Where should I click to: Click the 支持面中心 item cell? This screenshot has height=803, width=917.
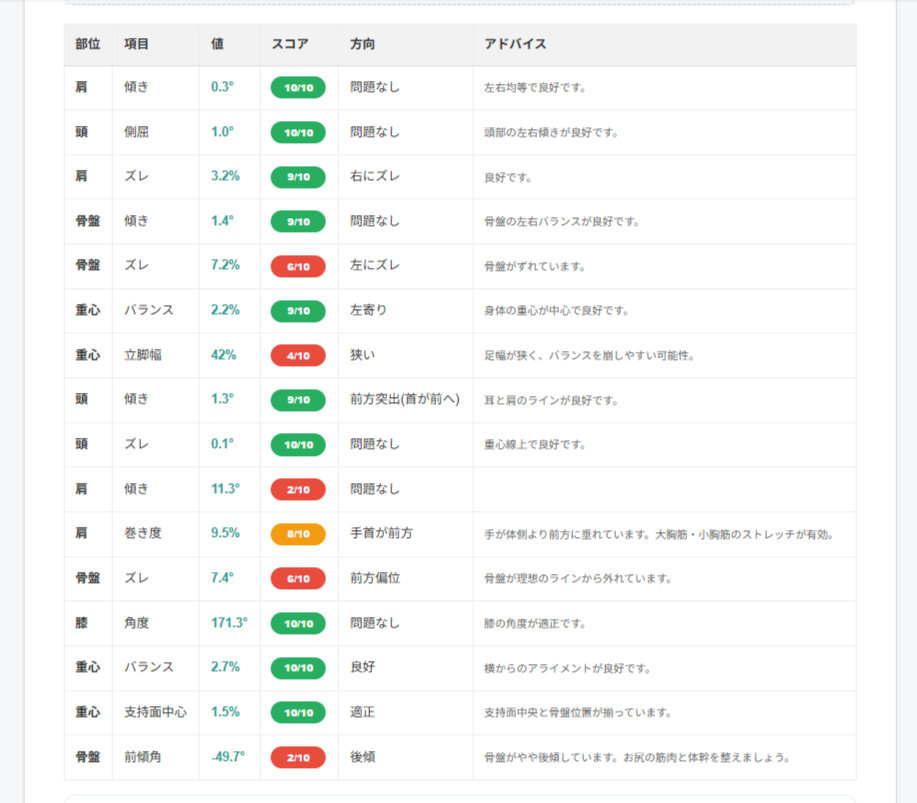[x=154, y=712]
